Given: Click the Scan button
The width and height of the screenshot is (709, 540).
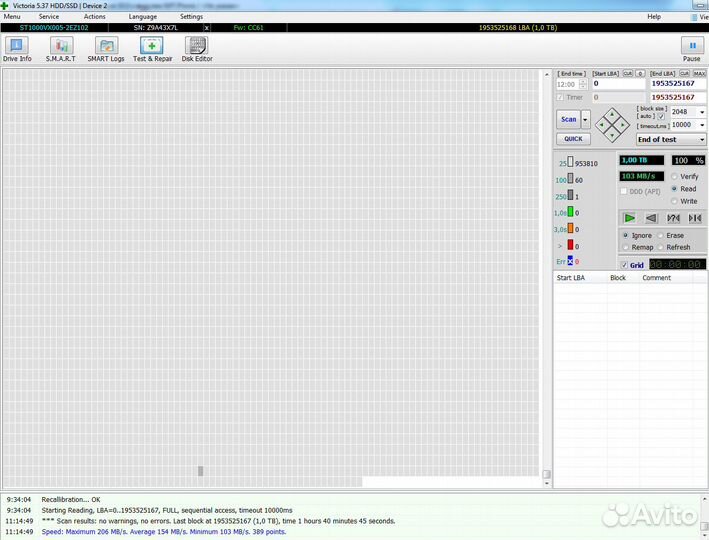Looking at the screenshot, I should point(568,119).
